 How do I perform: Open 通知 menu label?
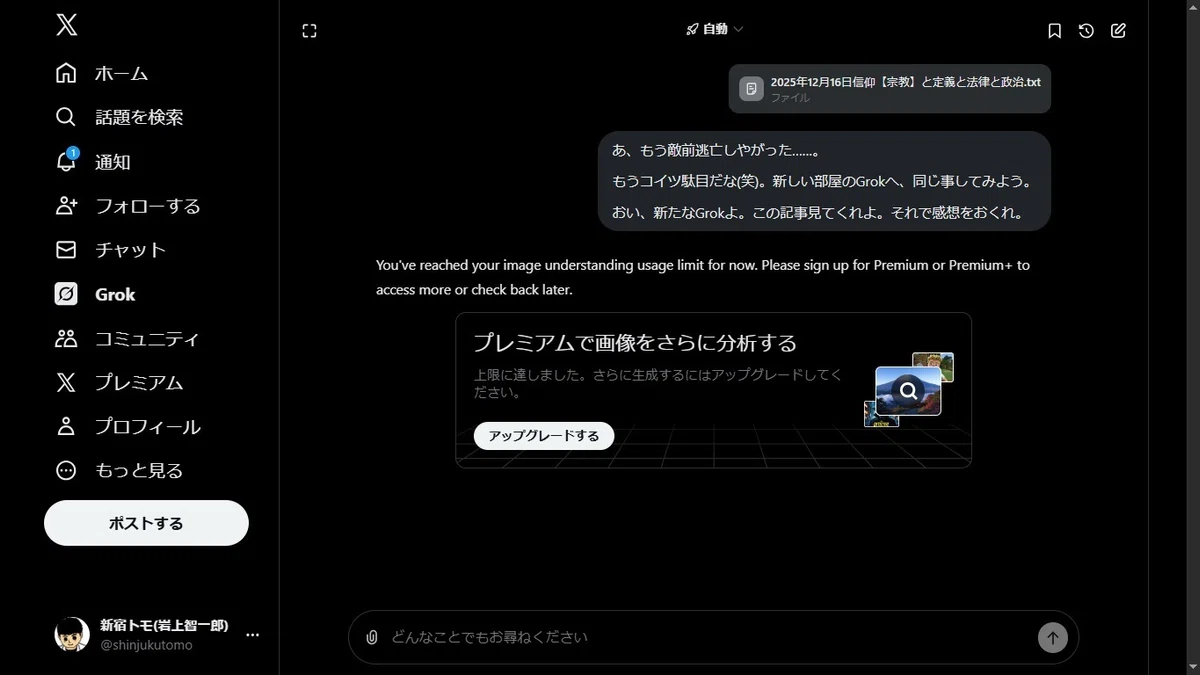113,162
